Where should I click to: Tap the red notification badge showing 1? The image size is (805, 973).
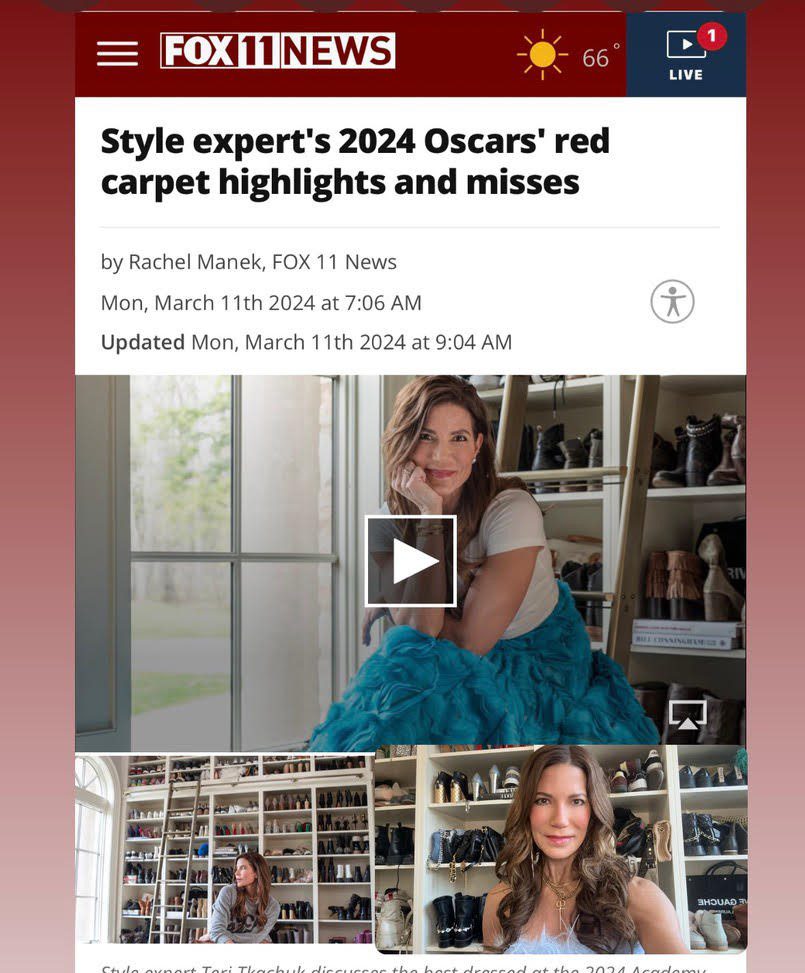[711, 36]
